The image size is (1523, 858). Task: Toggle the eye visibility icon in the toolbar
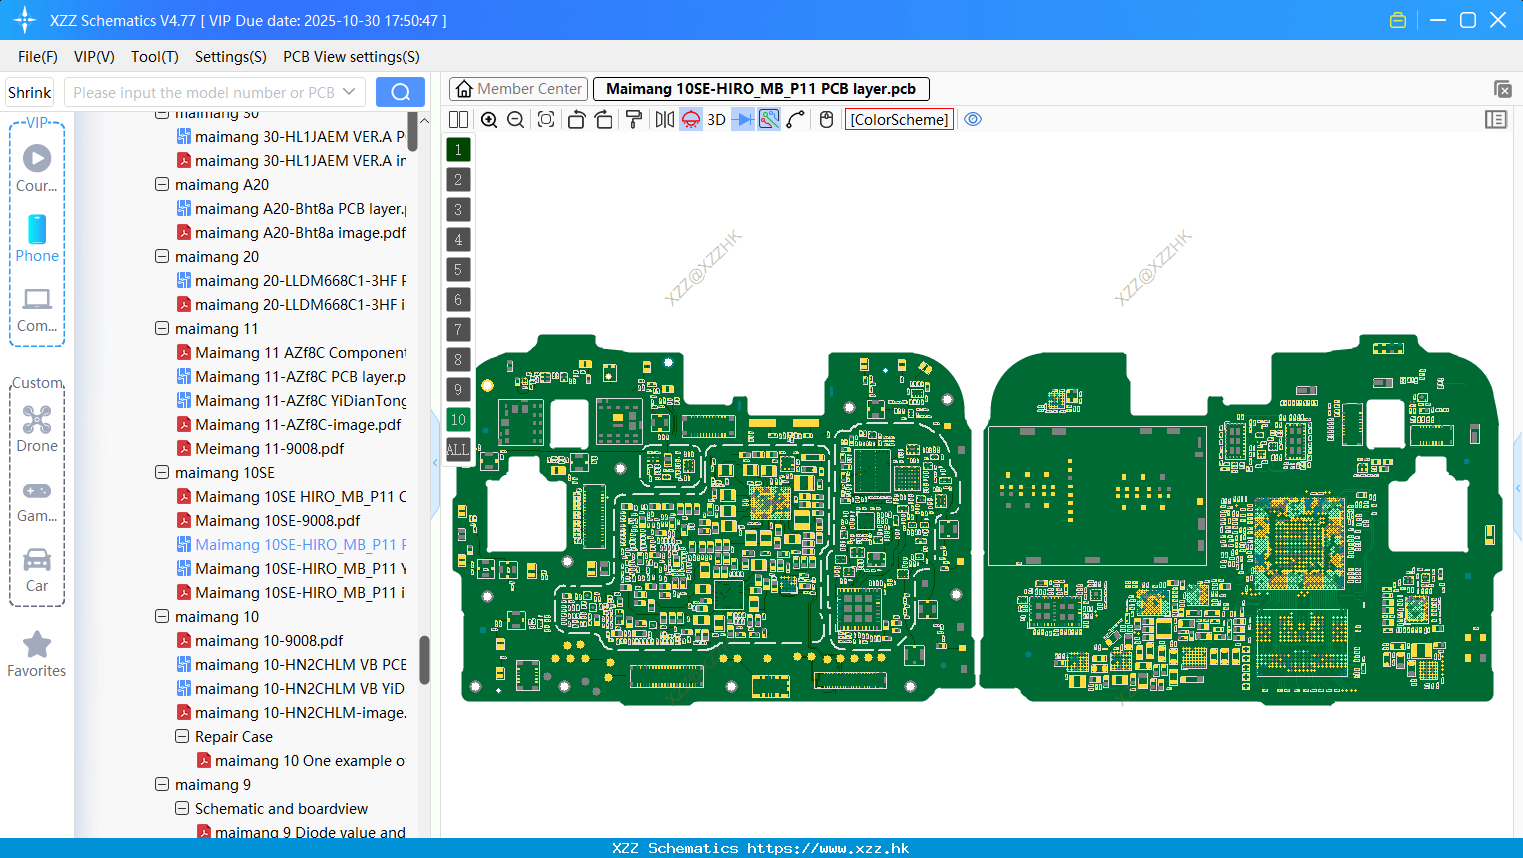(973, 119)
